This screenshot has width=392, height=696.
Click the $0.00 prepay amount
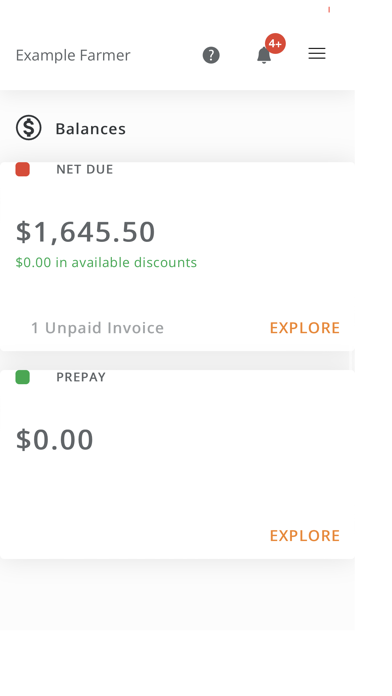tap(55, 439)
